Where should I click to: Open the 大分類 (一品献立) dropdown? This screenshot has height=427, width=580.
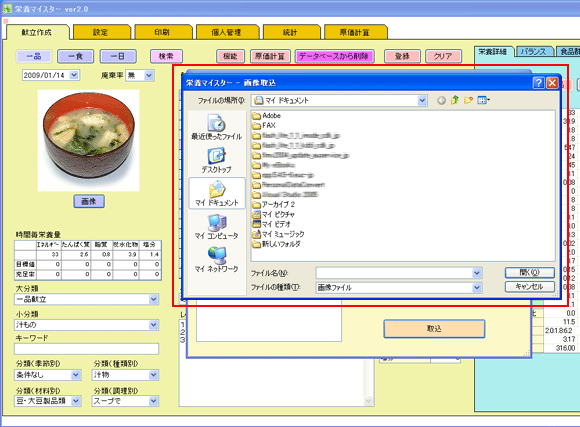click(x=154, y=299)
